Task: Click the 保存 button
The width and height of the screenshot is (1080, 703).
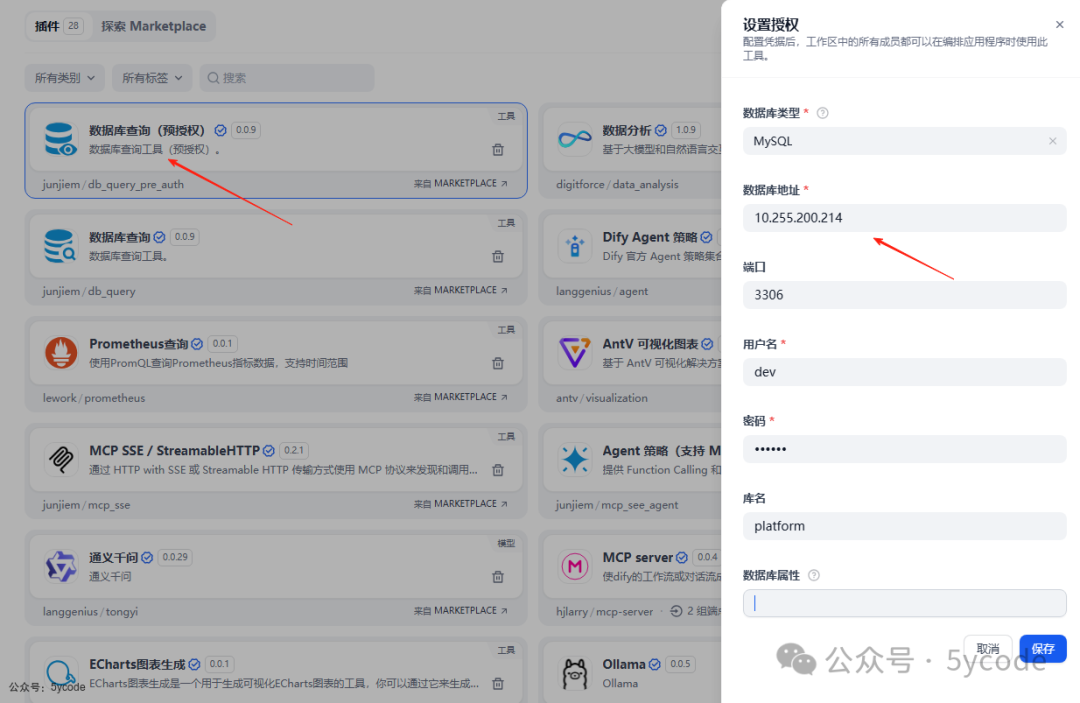Action: pos(1043,649)
